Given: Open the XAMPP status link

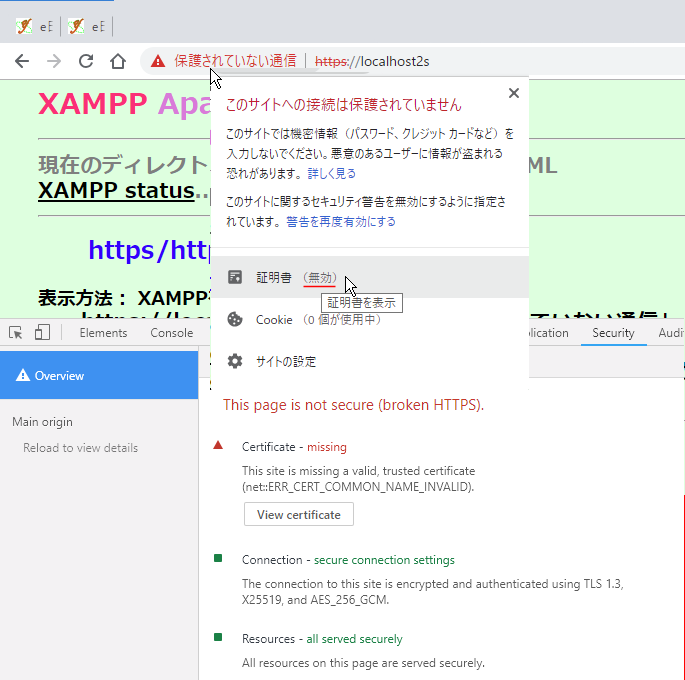Looking at the screenshot, I should 116,191.
